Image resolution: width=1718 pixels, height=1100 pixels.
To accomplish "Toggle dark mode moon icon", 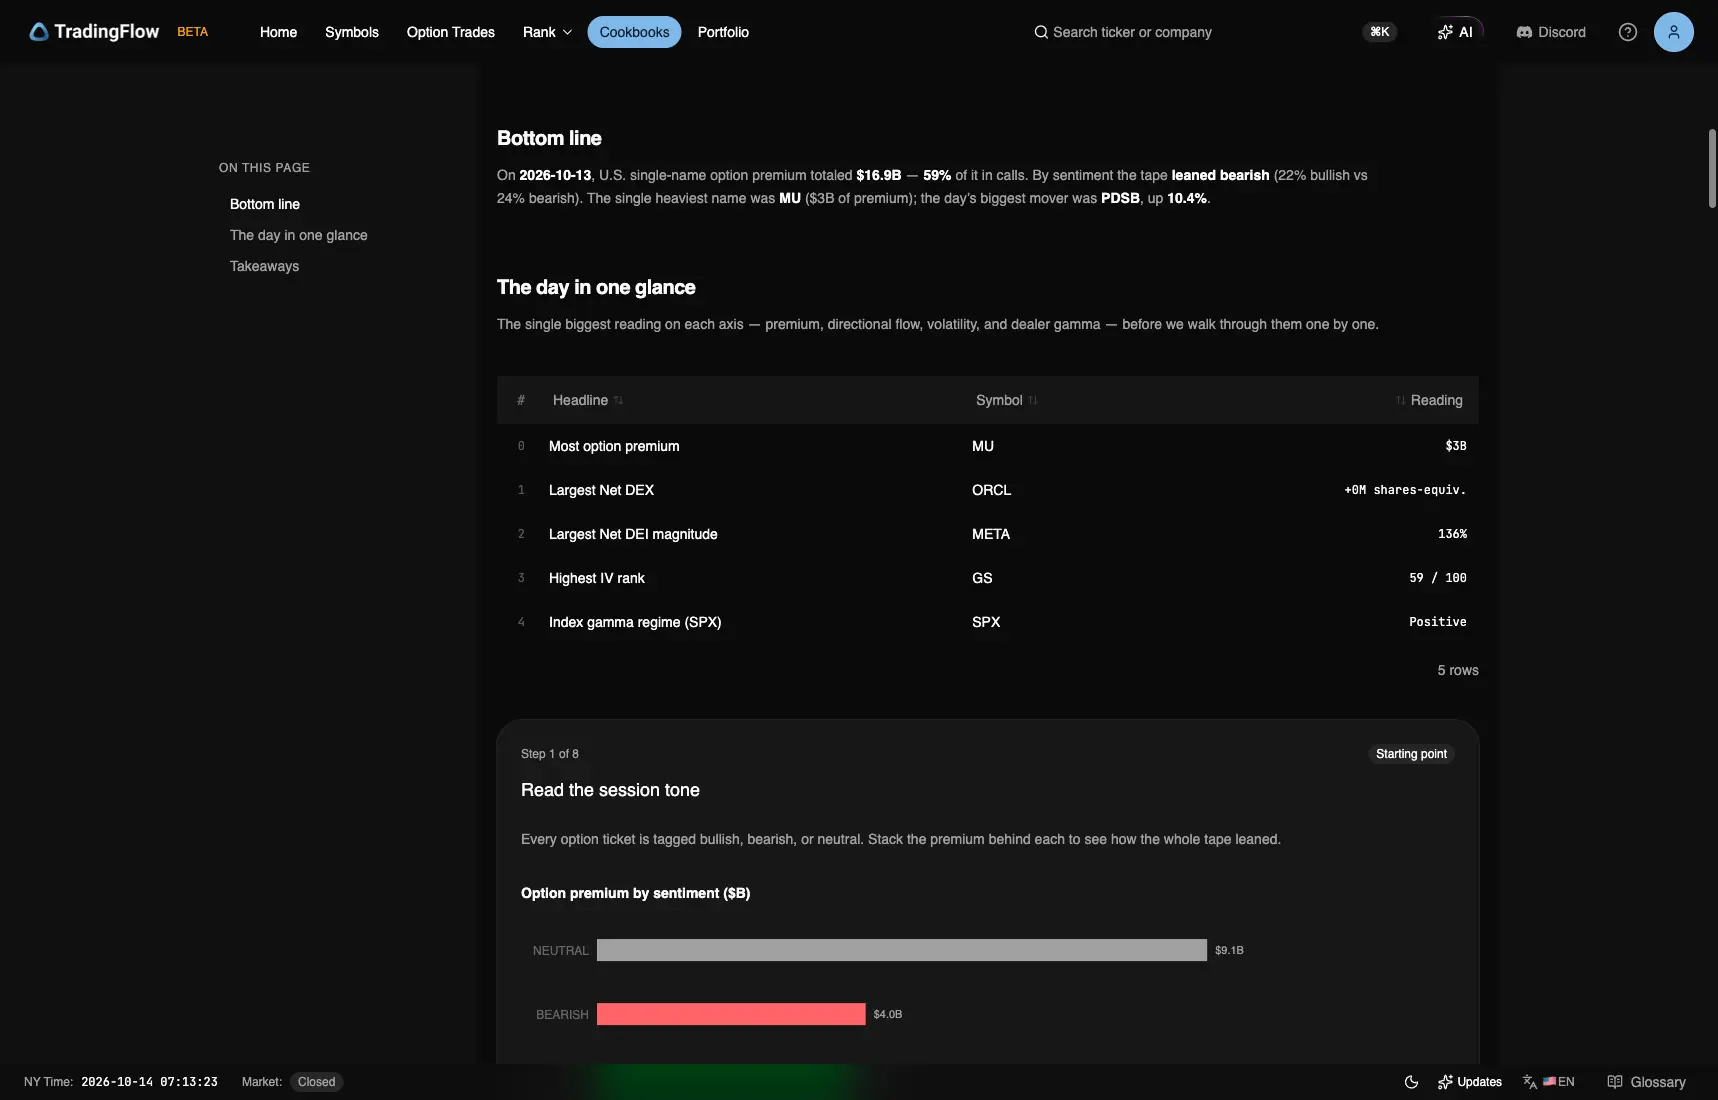I will [1411, 1082].
